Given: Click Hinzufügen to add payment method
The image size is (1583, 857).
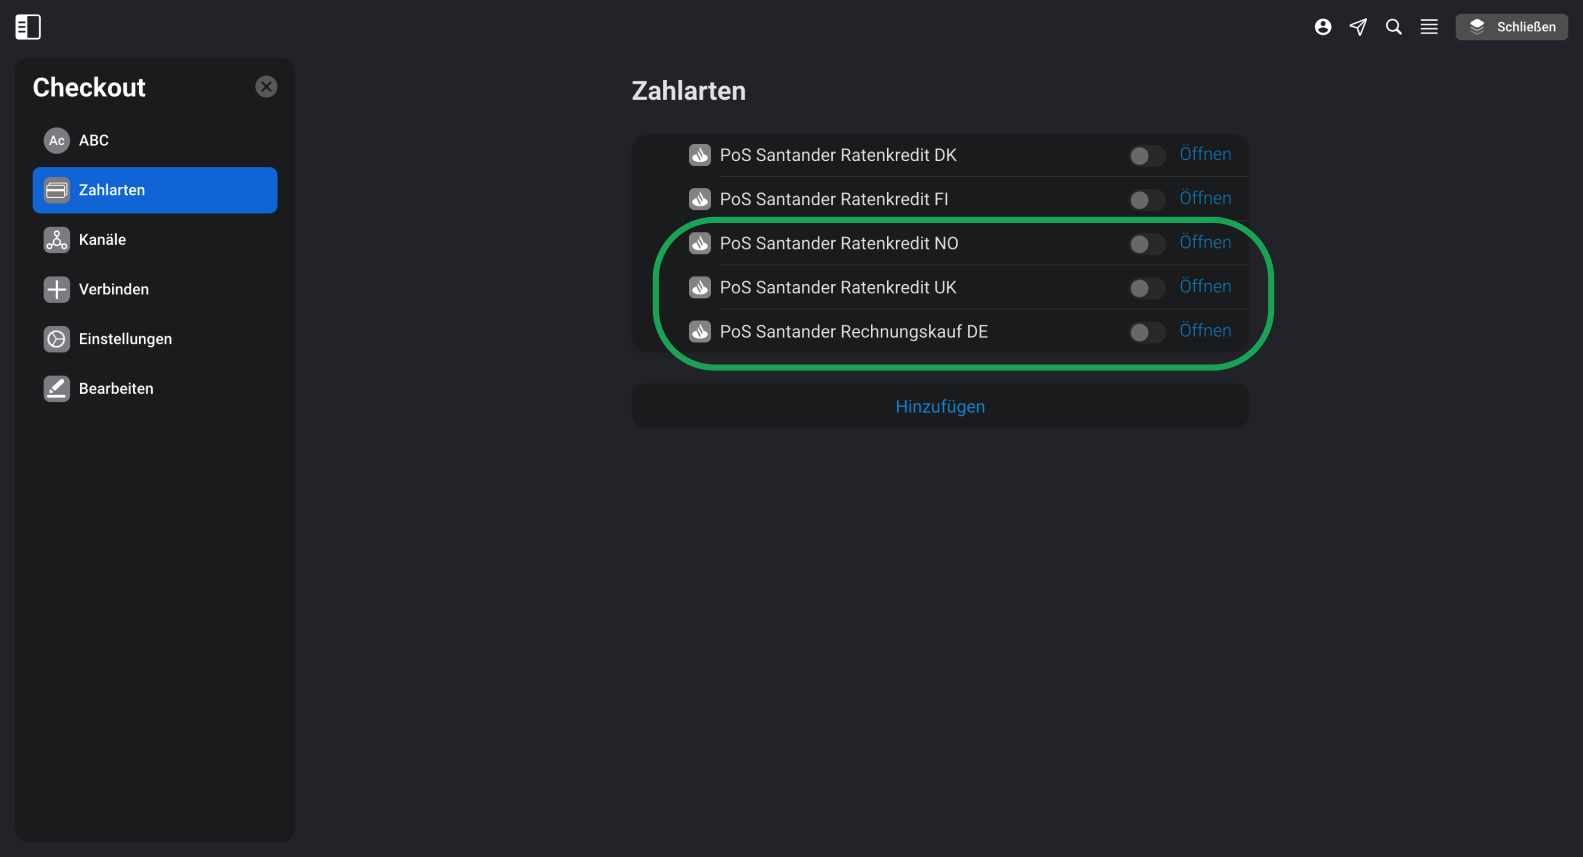Looking at the screenshot, I should pos(940,406).
